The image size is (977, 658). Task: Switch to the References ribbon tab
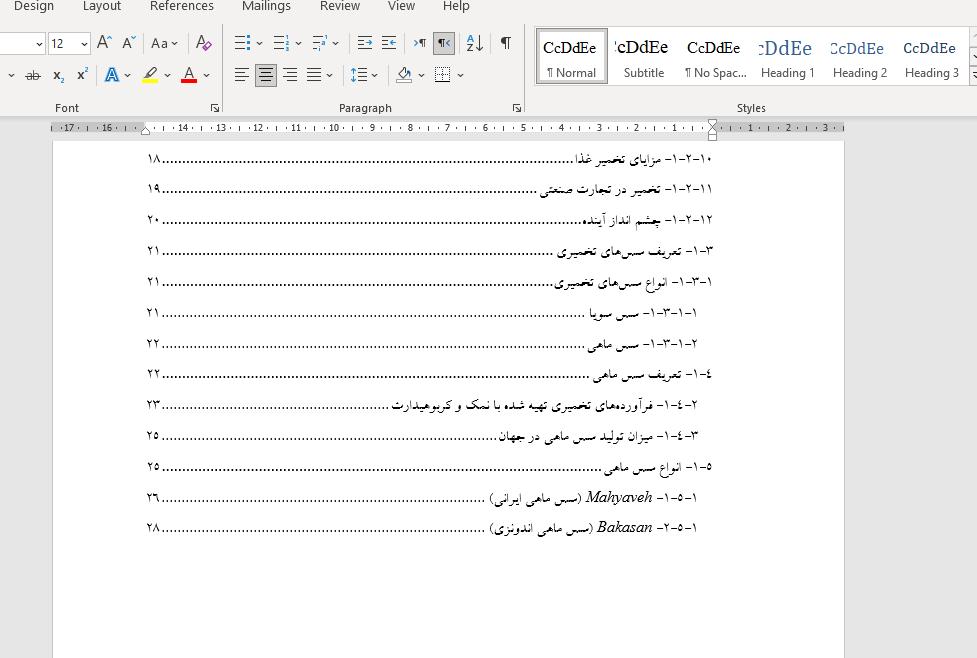(x=181, y=6)
